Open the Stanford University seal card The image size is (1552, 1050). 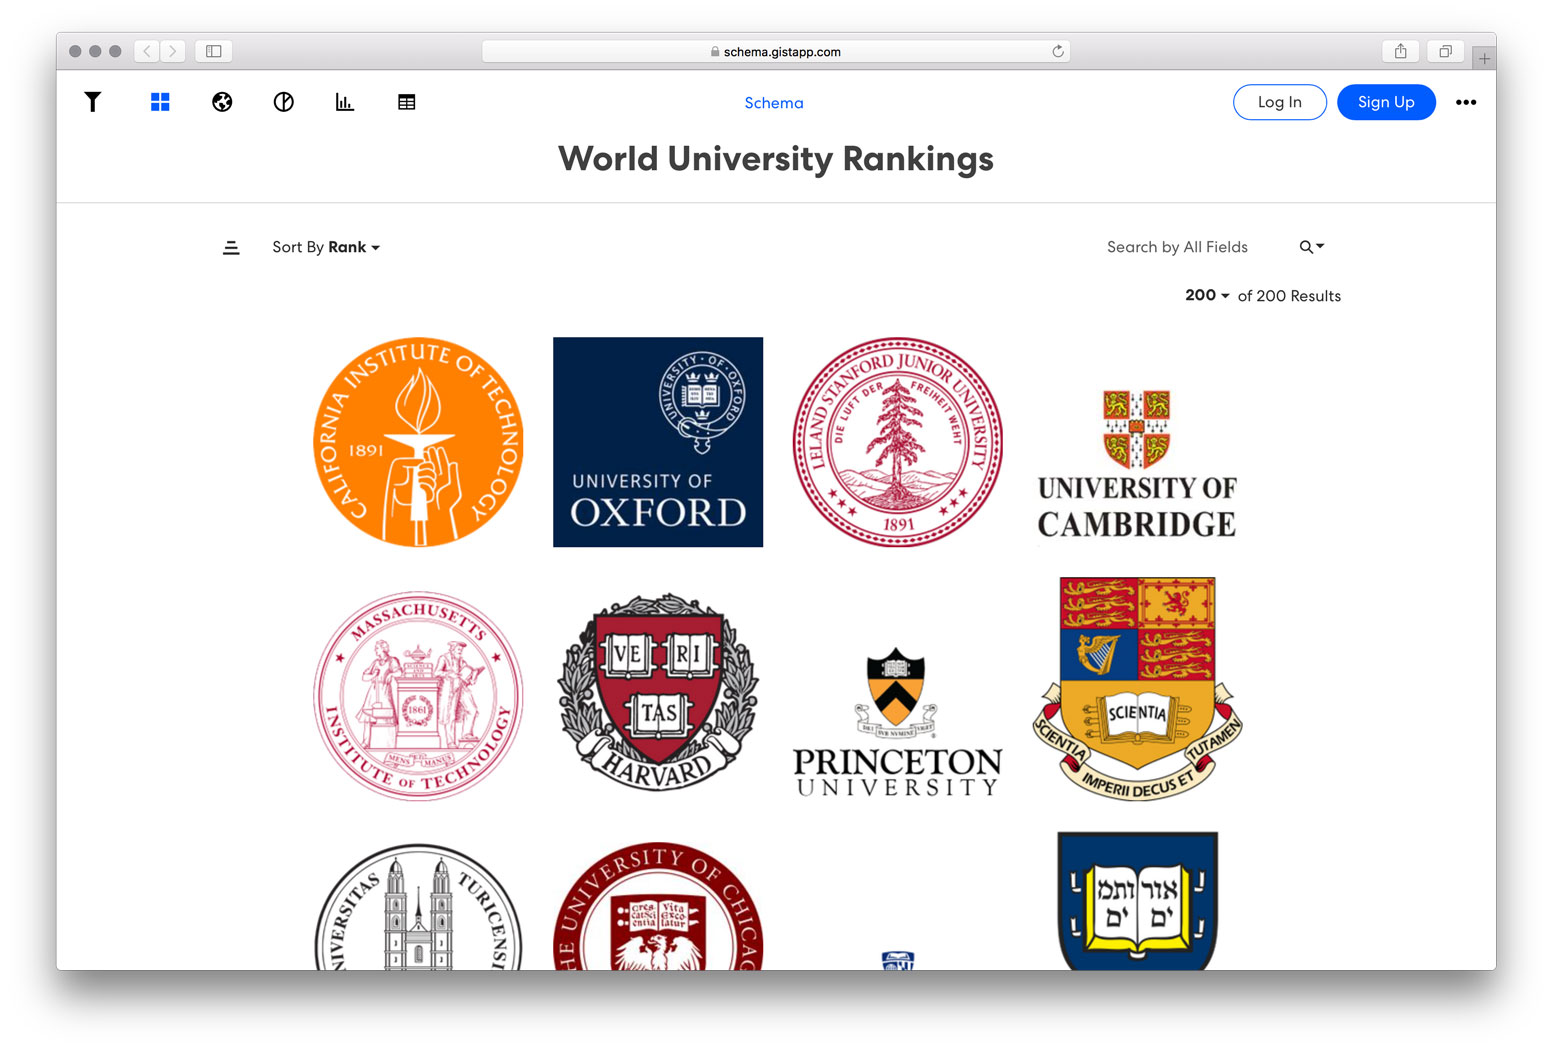click(x=898, y=442)
